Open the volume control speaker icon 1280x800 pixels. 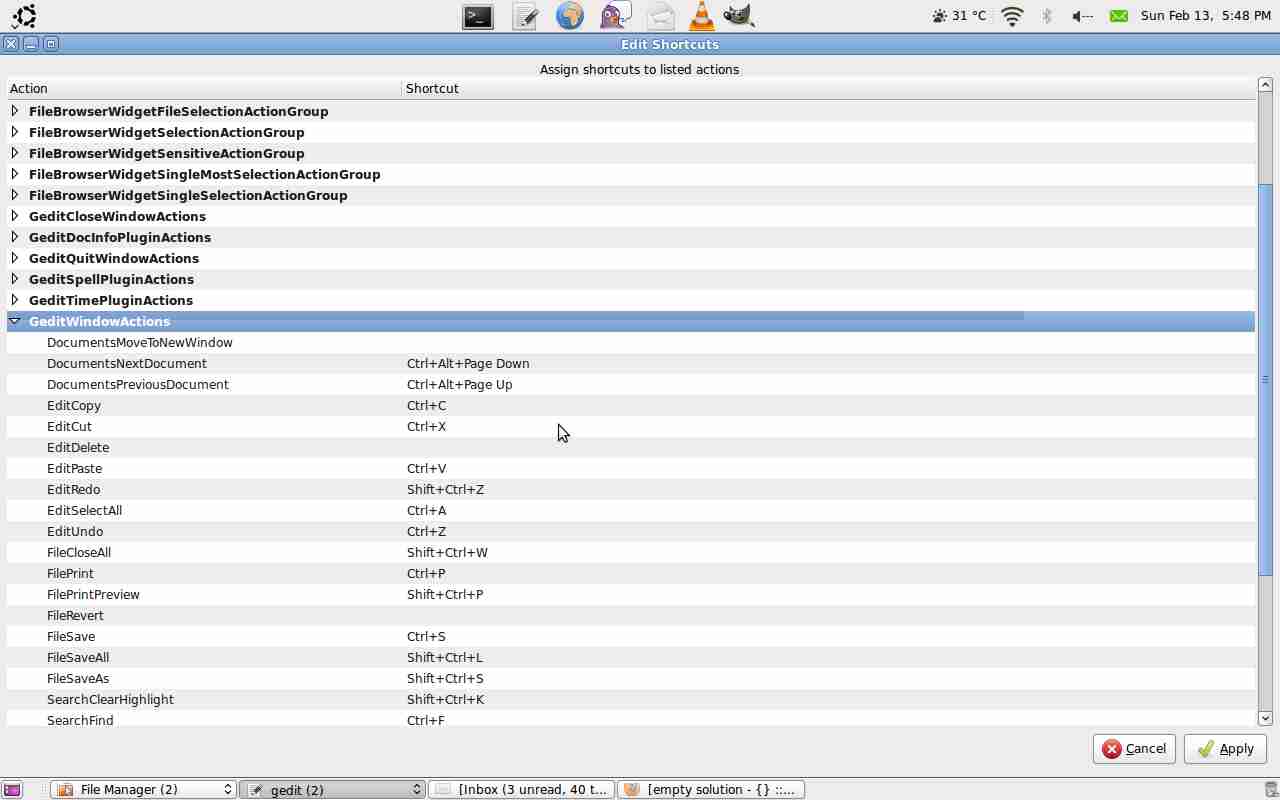(1082, 16)
